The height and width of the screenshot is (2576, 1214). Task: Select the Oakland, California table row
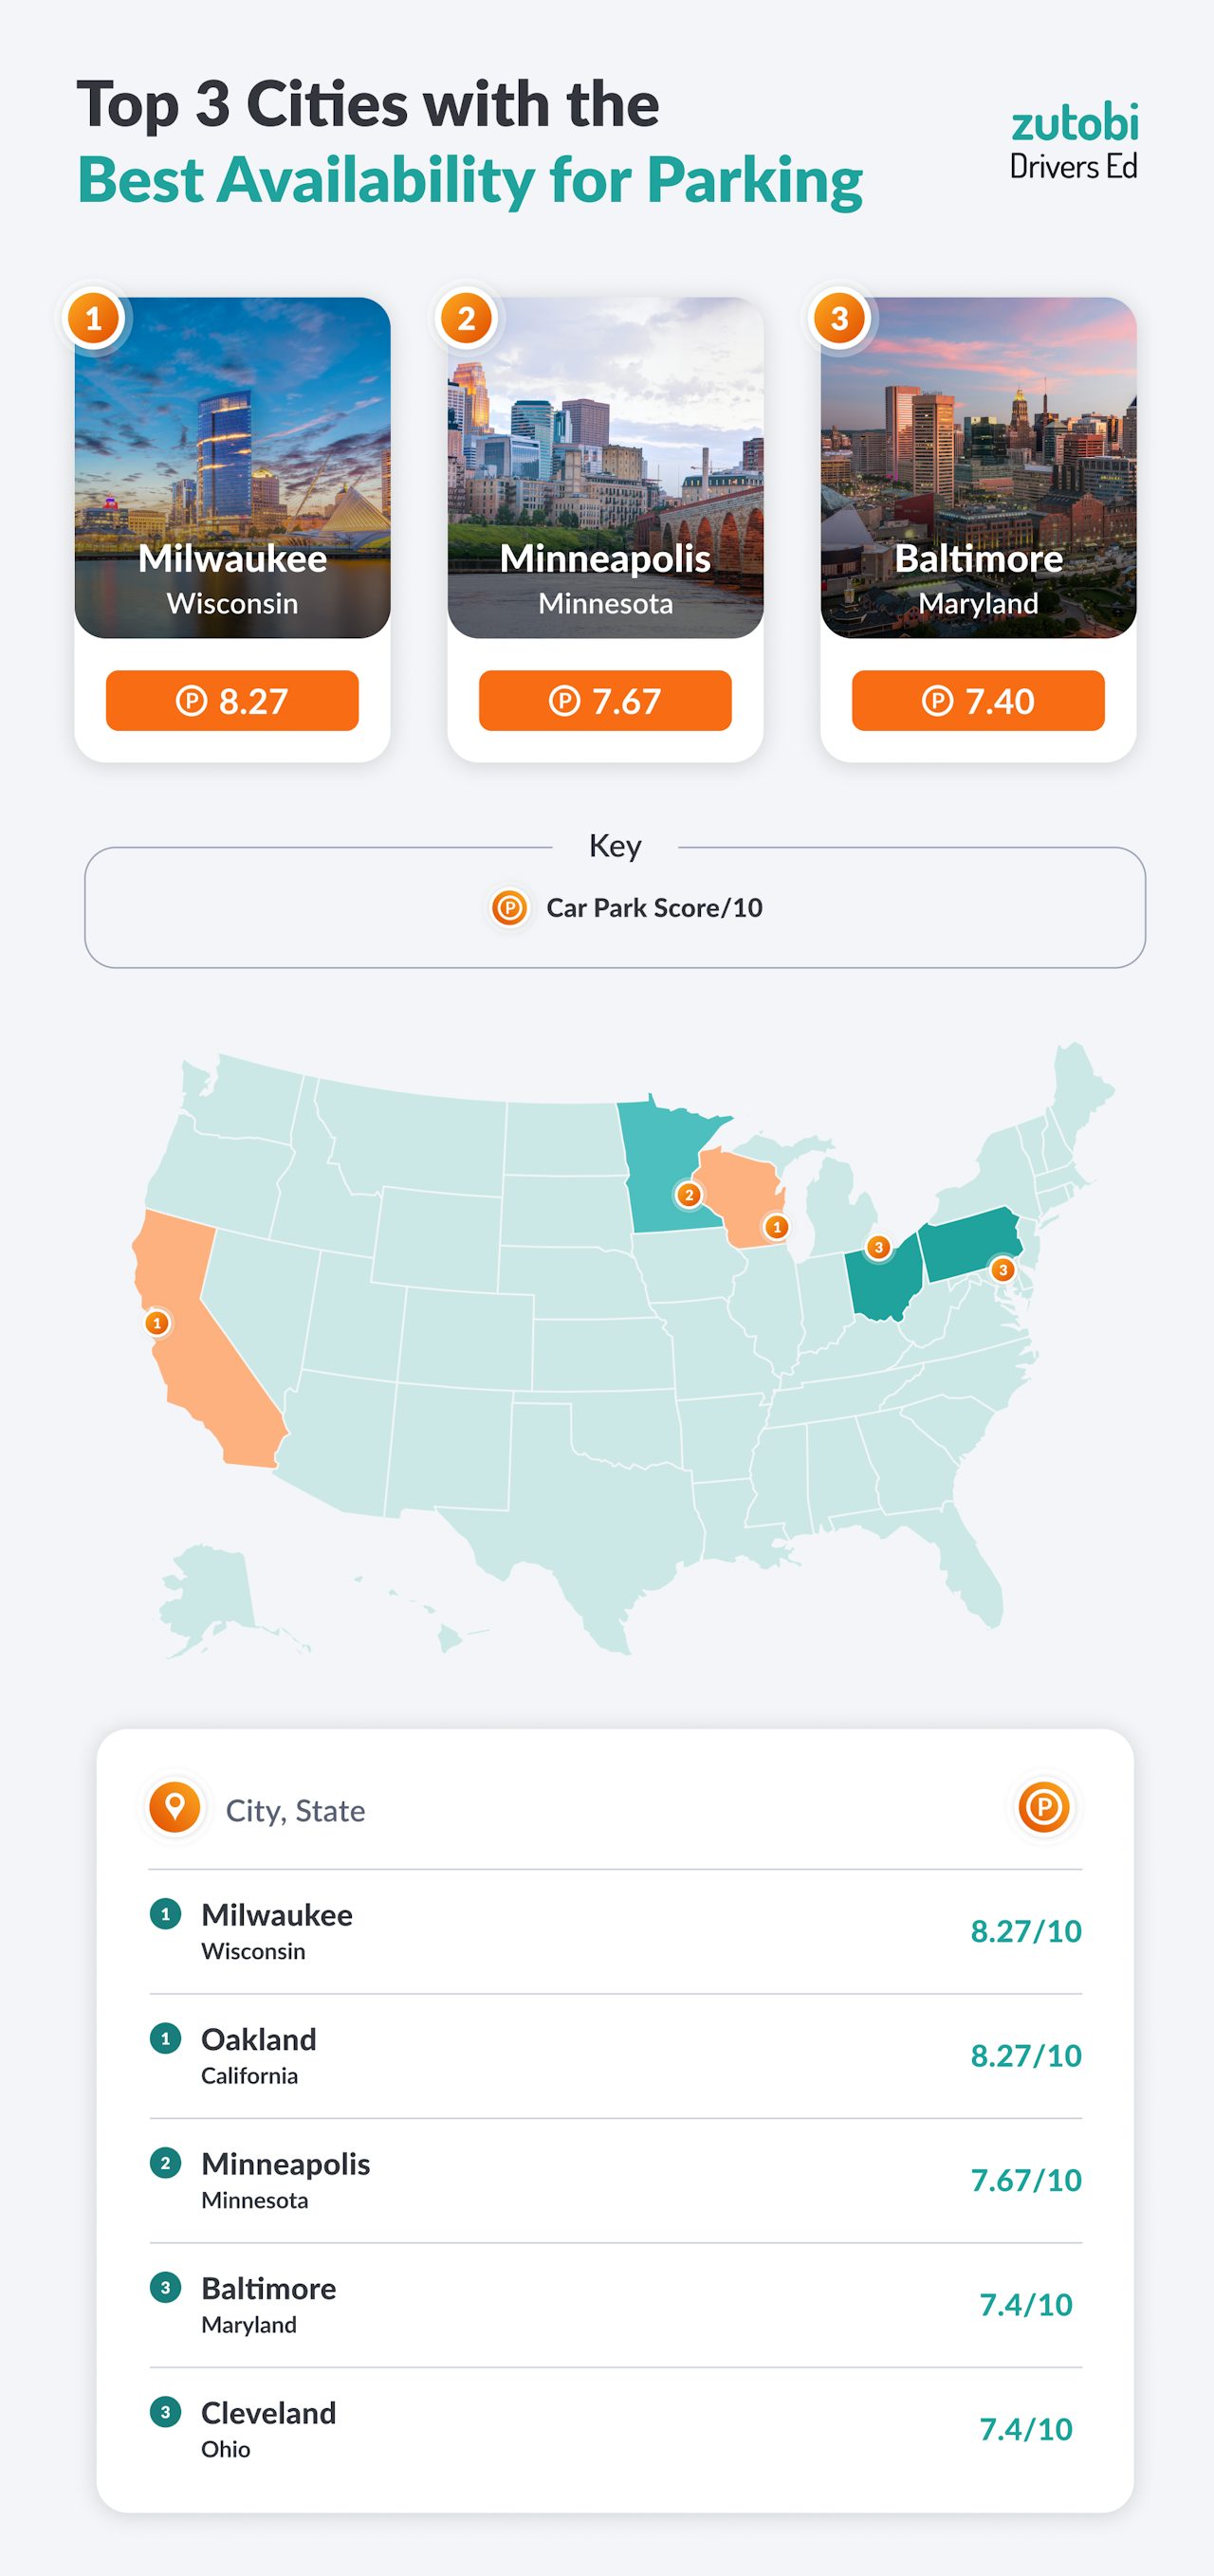[615, 2056]
